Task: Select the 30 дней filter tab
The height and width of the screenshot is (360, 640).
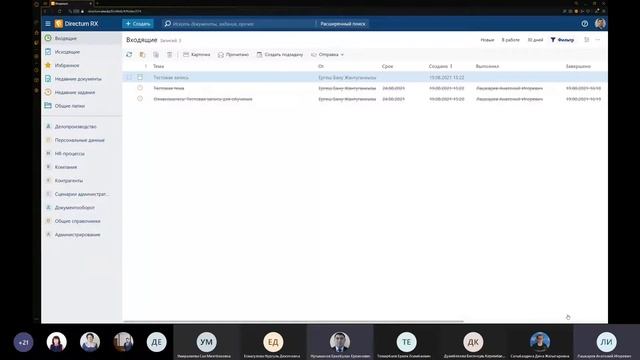Action: tap(535, 40)
